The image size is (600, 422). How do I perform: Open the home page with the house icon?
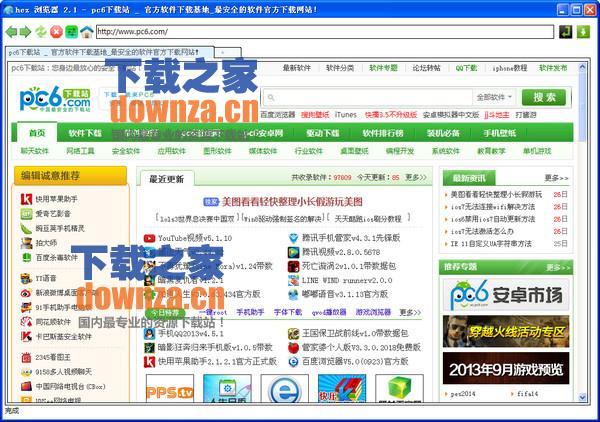[x=87, y=32]
